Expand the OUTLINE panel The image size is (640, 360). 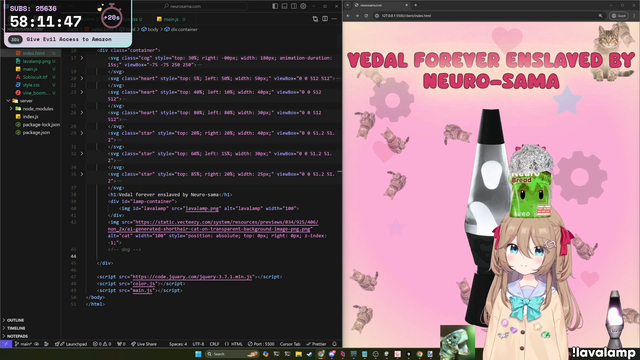pyautogui.click(x=16, y=320)
